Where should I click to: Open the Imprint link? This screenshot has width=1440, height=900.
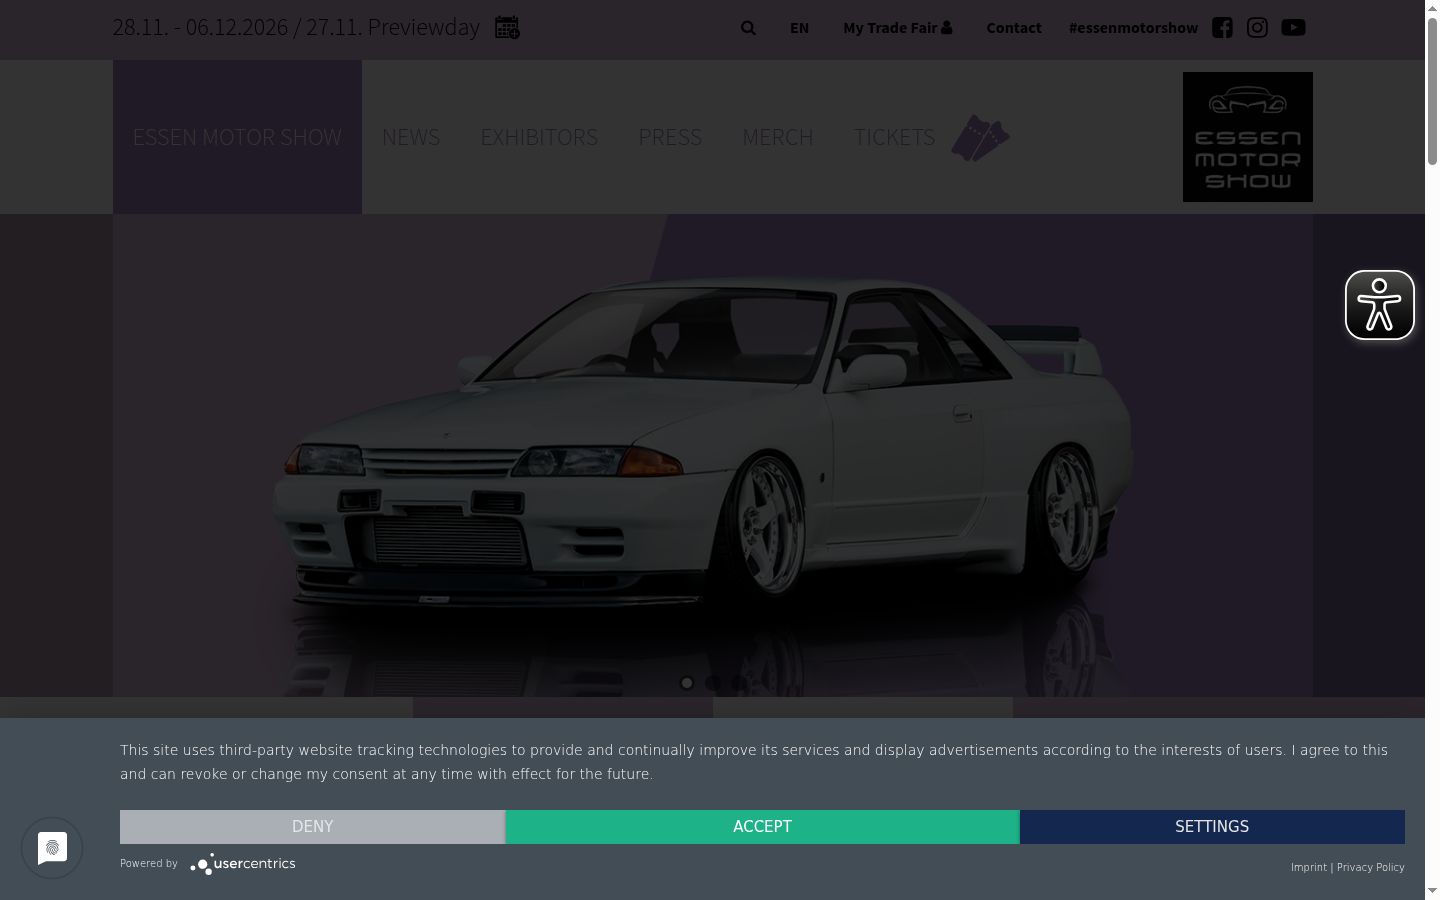pos(1309,867)
